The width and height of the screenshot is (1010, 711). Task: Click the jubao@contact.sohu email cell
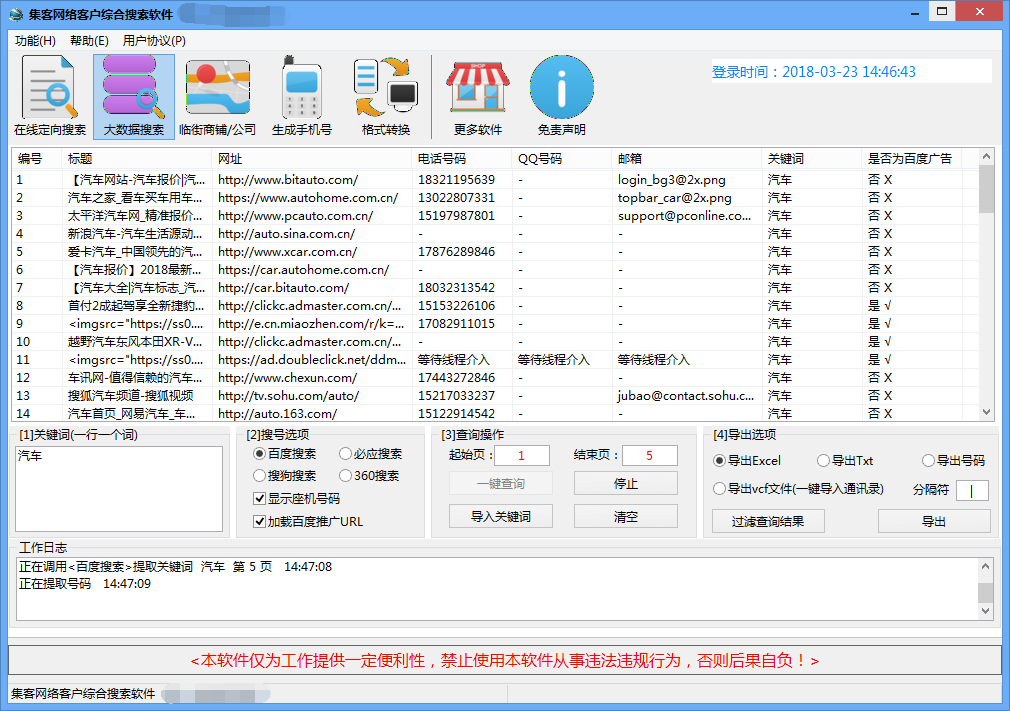[x=686, y=396]
